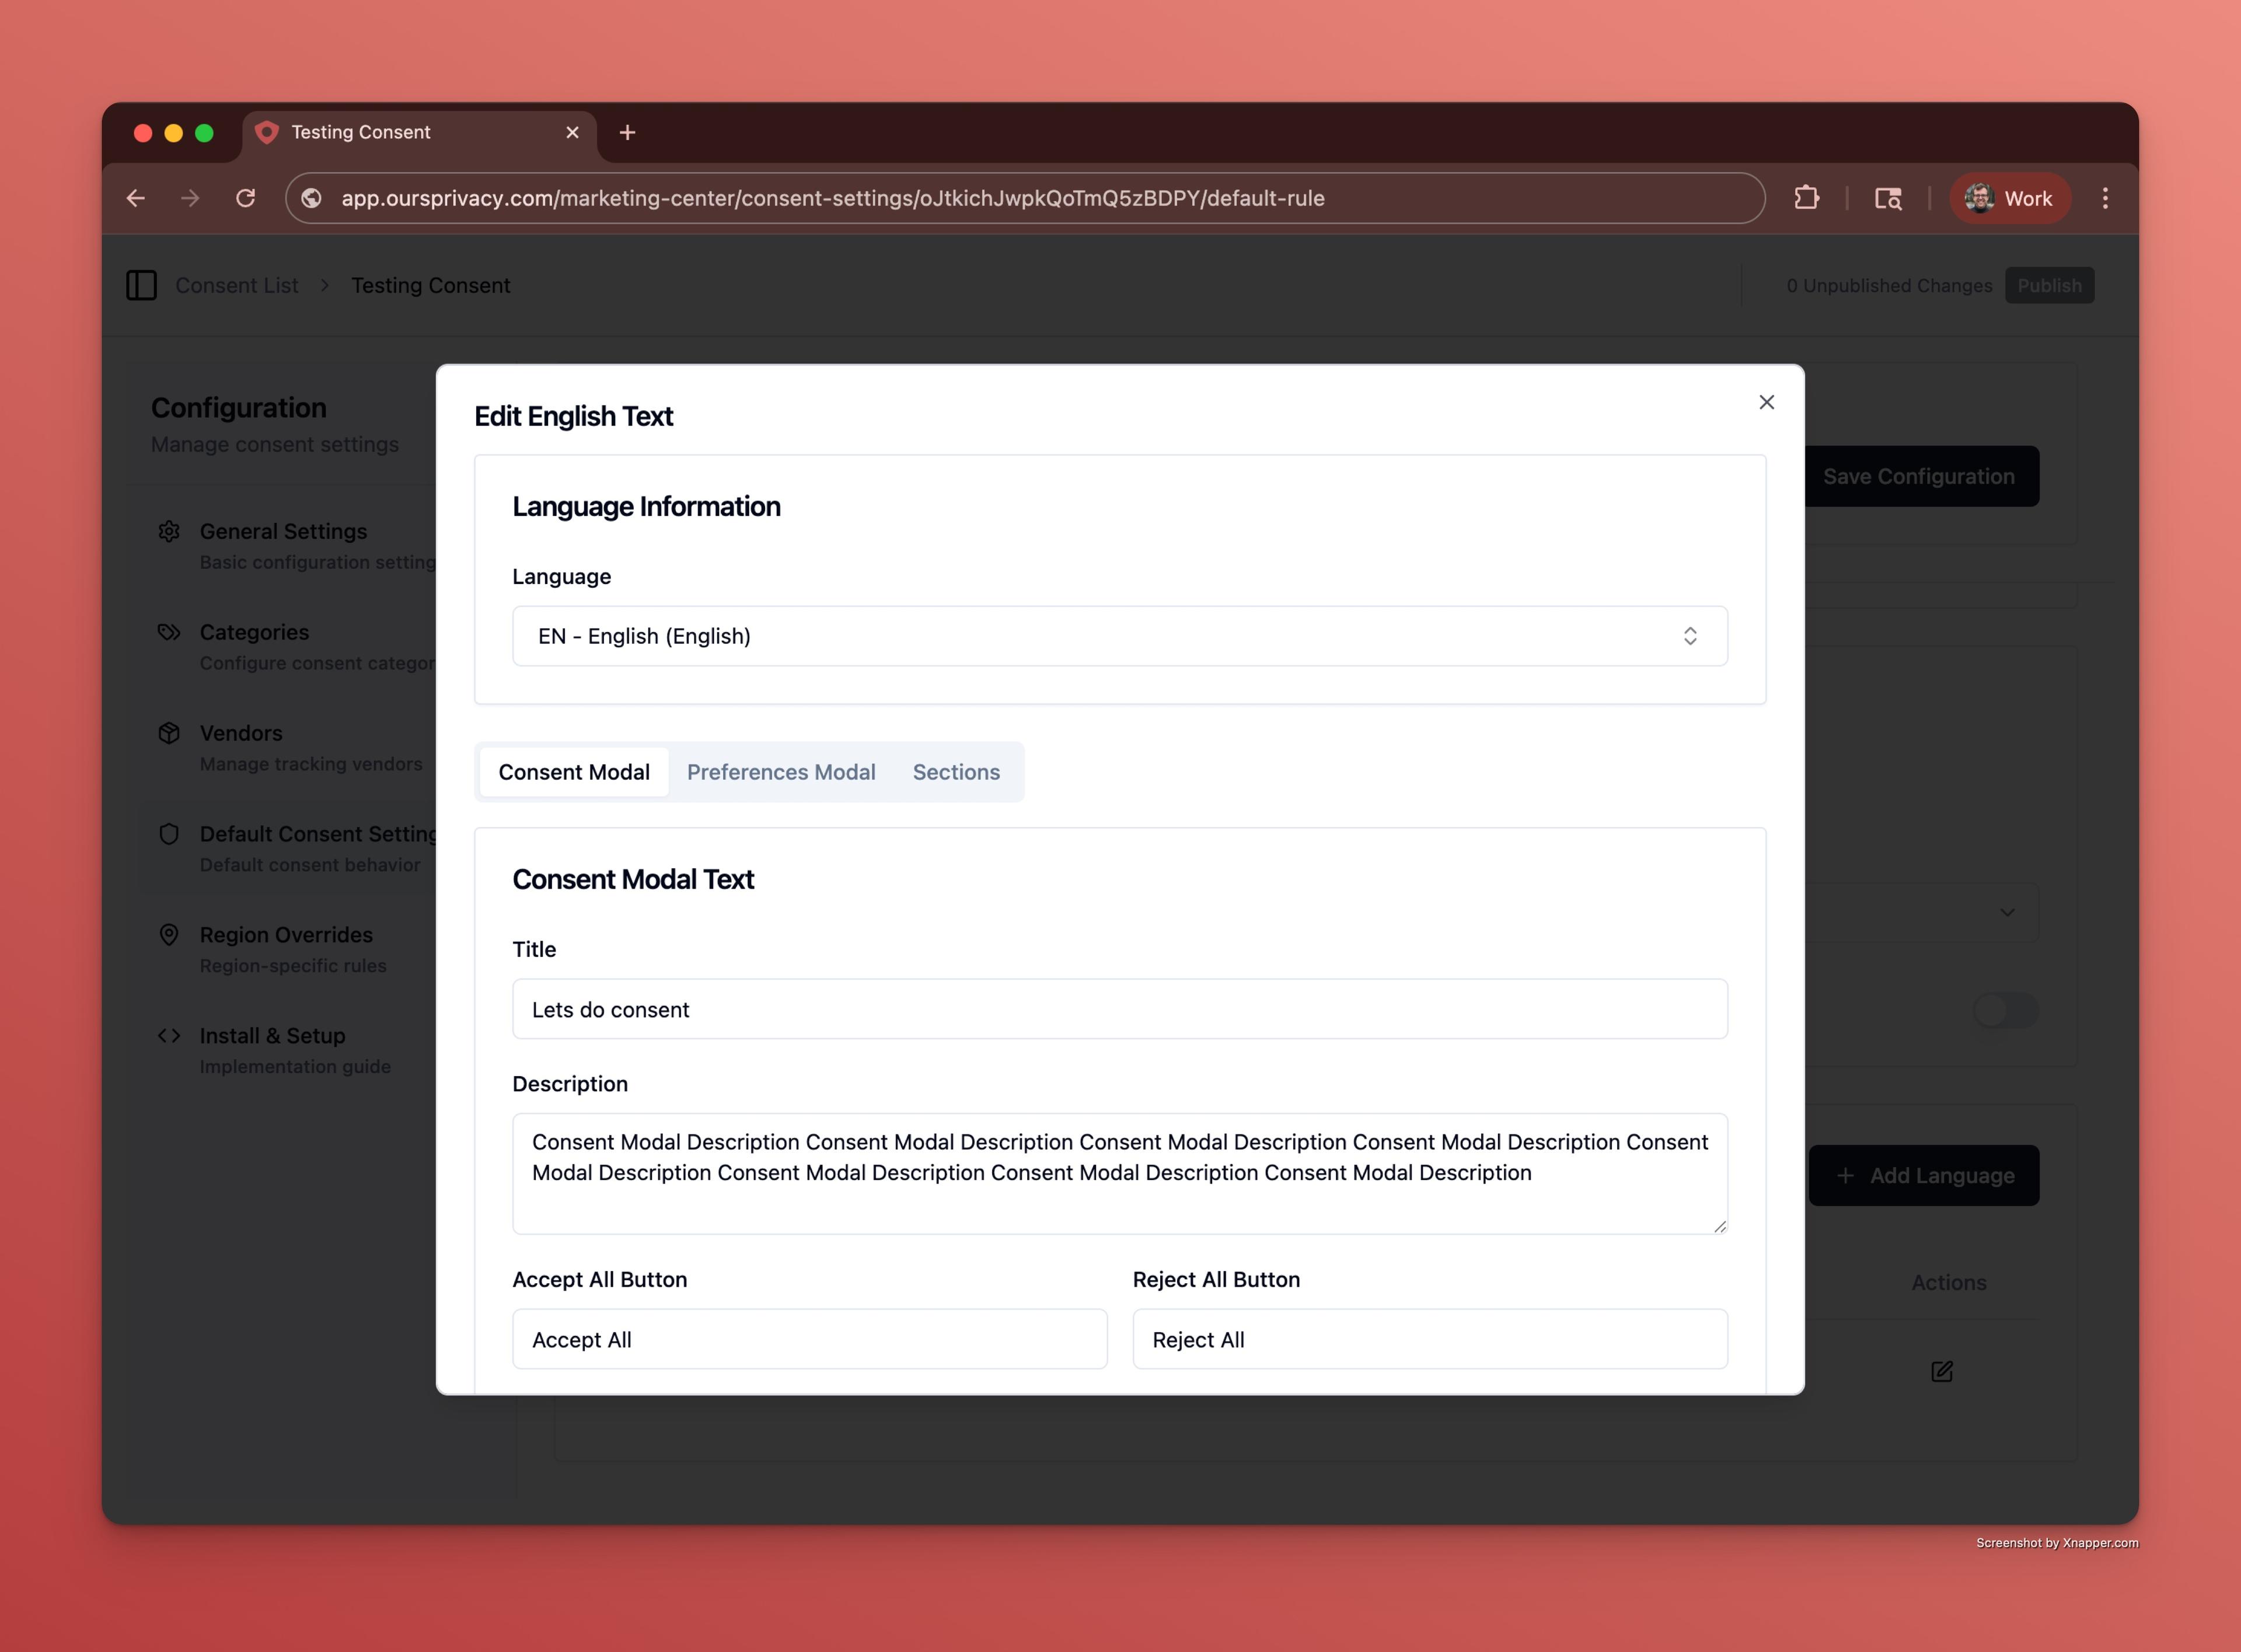Switch to the Sections tab
This screenshot has width=2241, height=1652.
coord(955,772)
